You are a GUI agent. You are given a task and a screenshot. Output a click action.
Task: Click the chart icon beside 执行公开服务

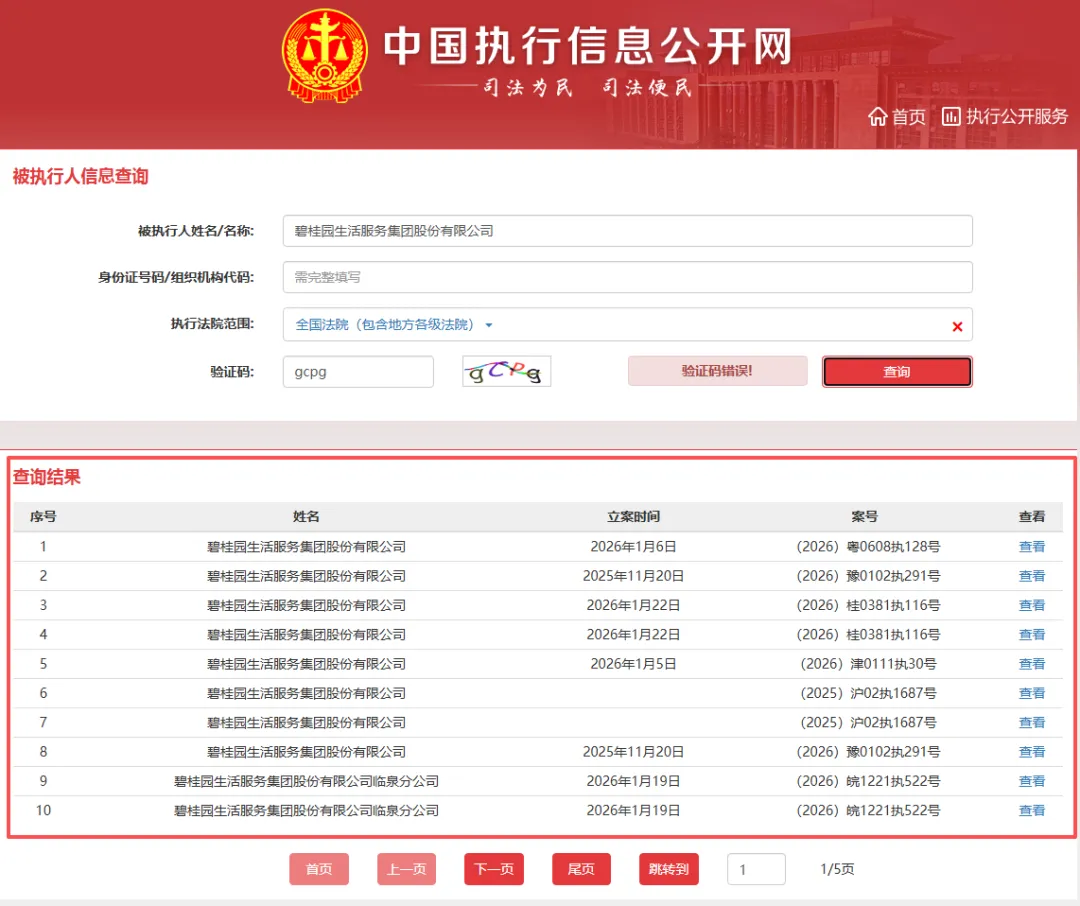click(x=951, y=116)
